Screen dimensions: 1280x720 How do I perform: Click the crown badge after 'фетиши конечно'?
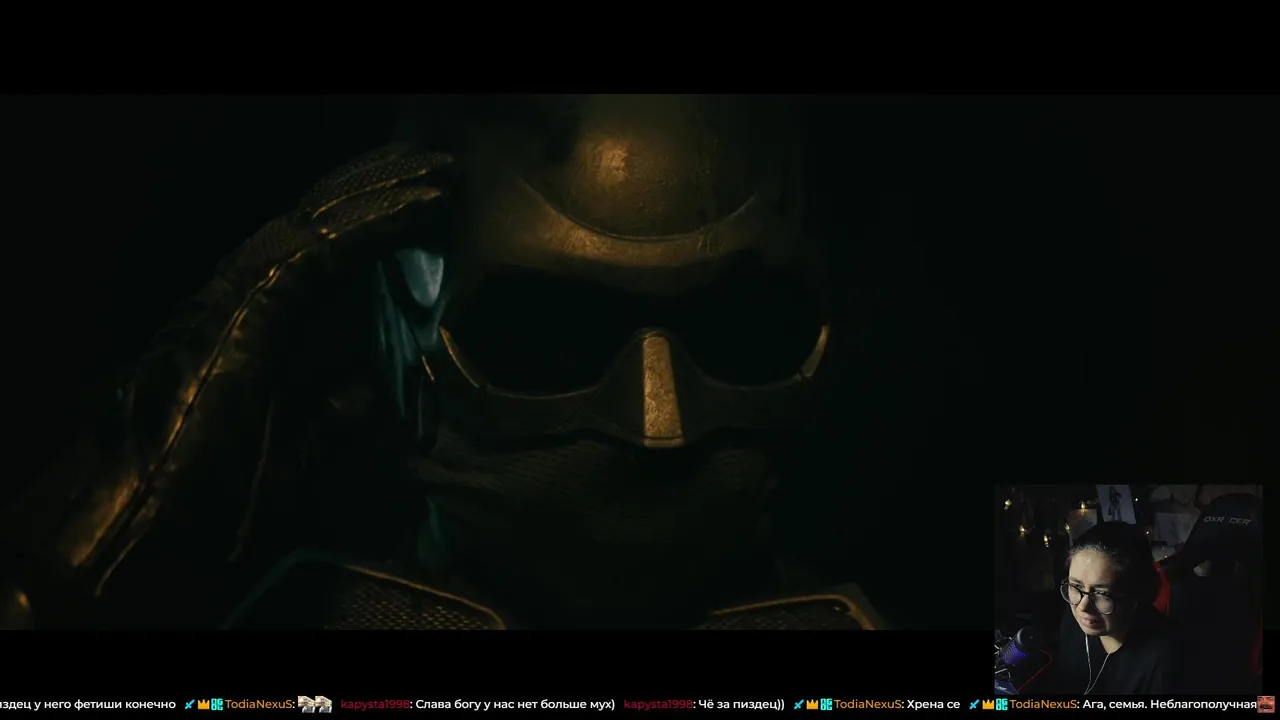(x=204, y=704)
